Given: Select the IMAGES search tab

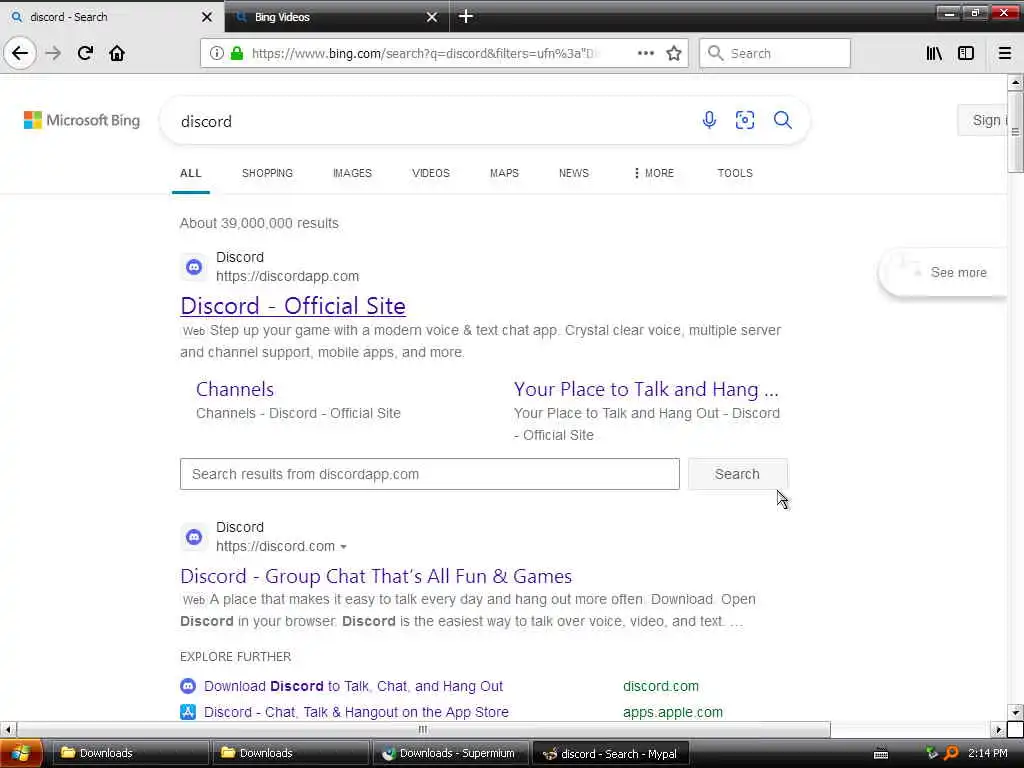Looking at the screenshot, I should click(352, 173).
